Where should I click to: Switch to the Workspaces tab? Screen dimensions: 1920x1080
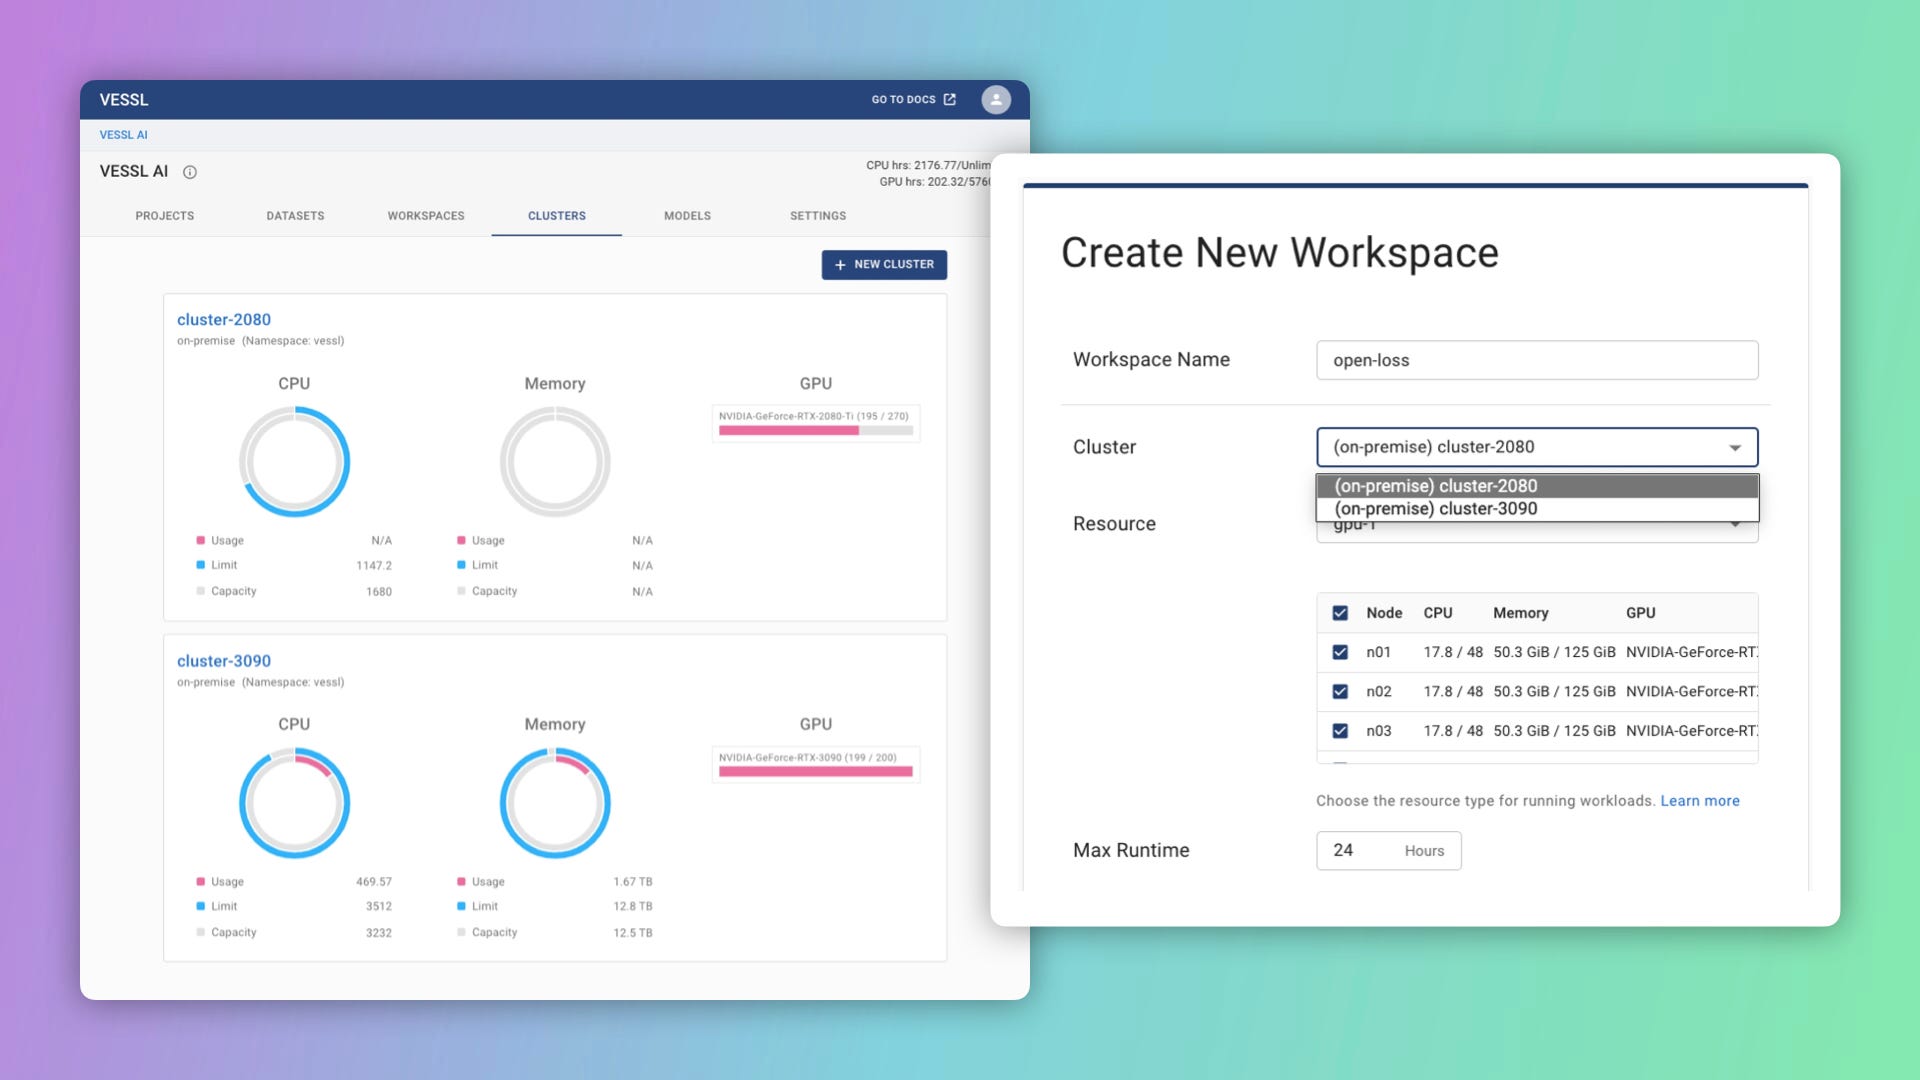click(x=426, y=216)
